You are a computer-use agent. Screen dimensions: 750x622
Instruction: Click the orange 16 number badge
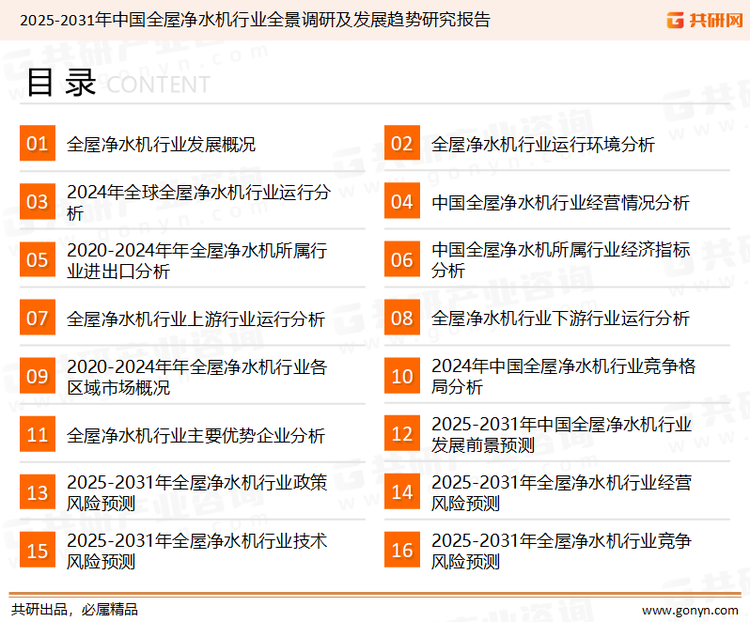(401, 551)
